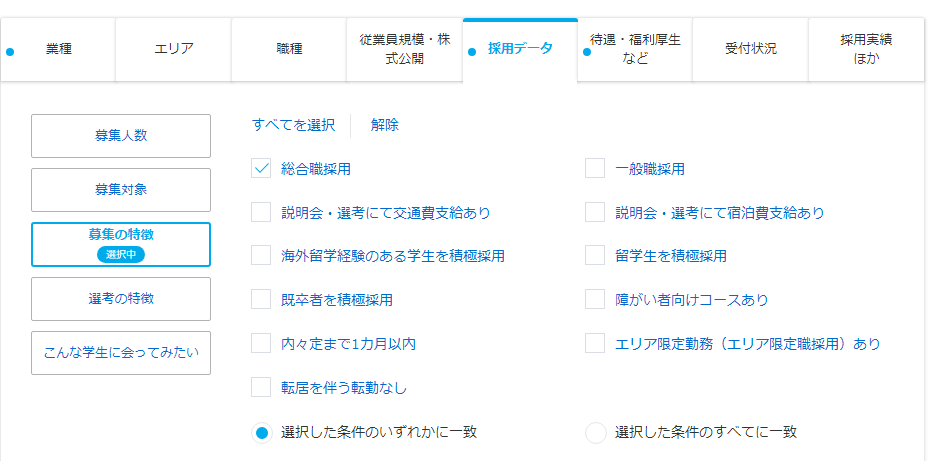Screen dimensions: 928x461
Task: Tick the 既卒者を積極採用 checkbox
Action: (x=262, y=299)
